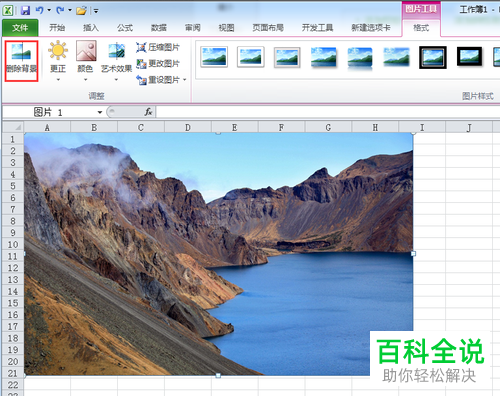Click the Remove Background (删除背景) button
Viewport: 500px width, 396px height.
[x=21, y=61]
